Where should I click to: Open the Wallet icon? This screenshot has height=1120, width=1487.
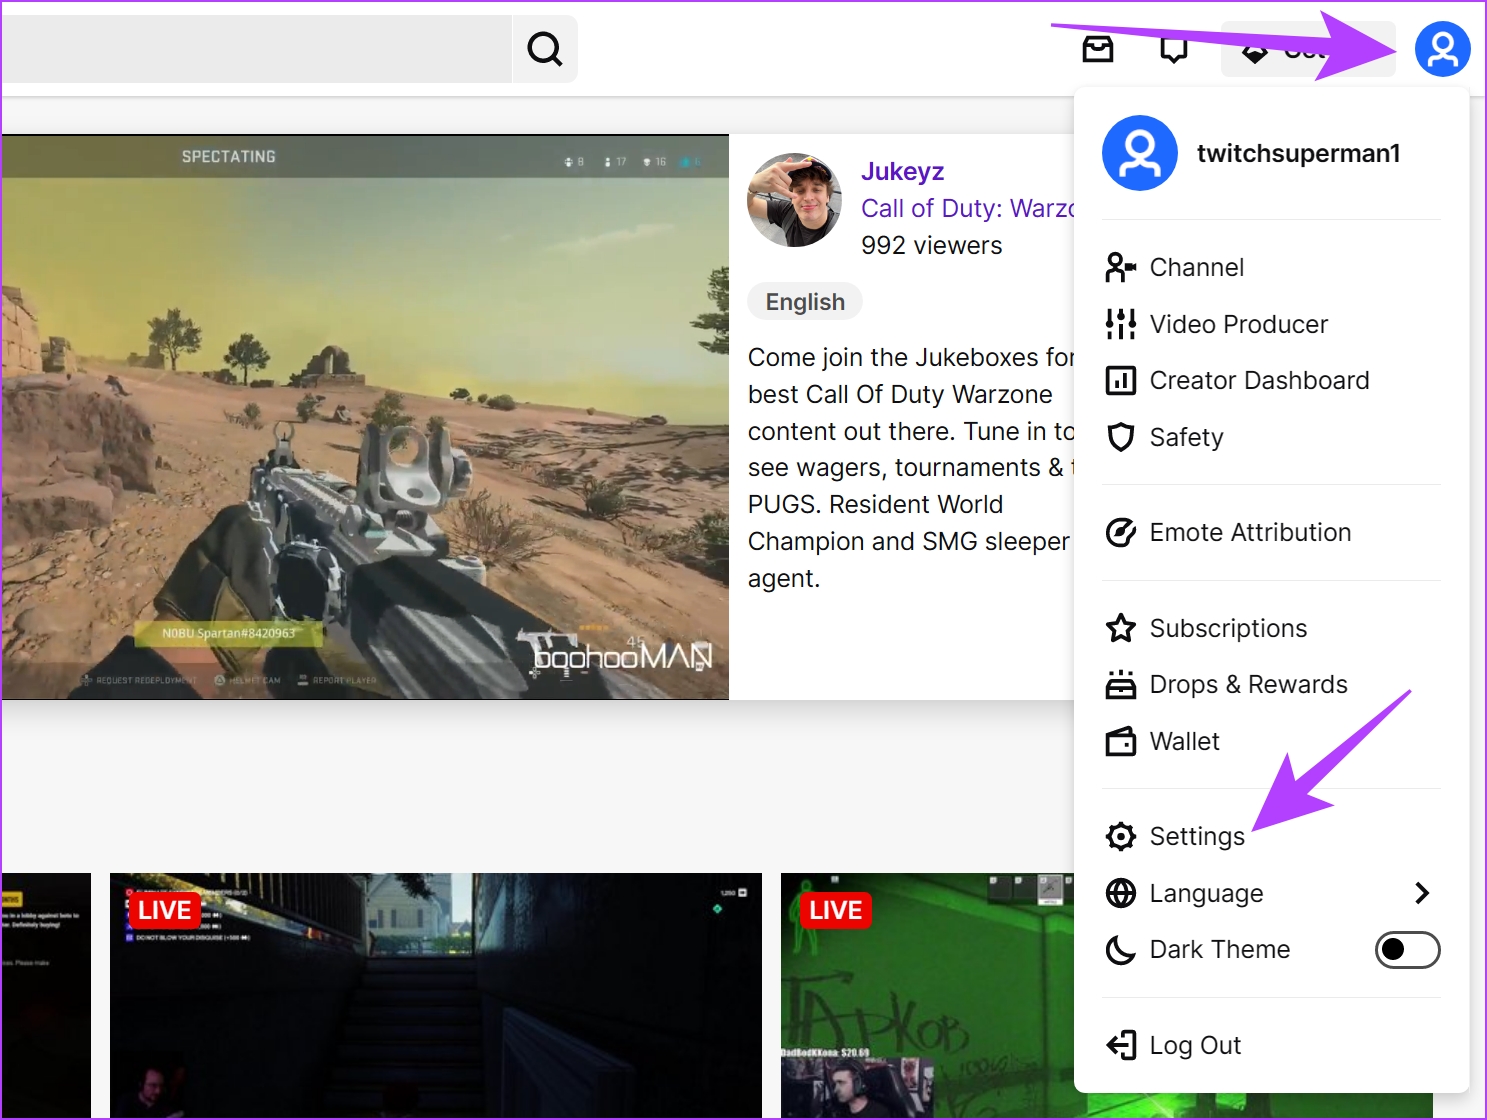1121,741
